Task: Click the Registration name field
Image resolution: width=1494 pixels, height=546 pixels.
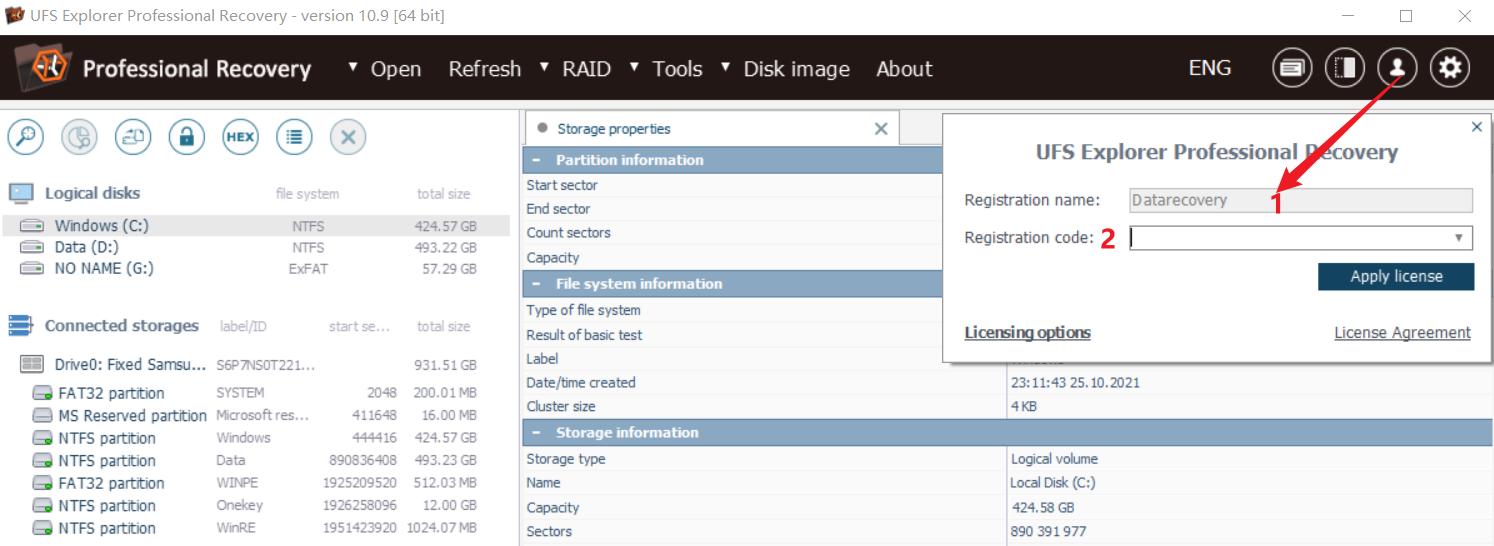Action: pos(1301,200)
